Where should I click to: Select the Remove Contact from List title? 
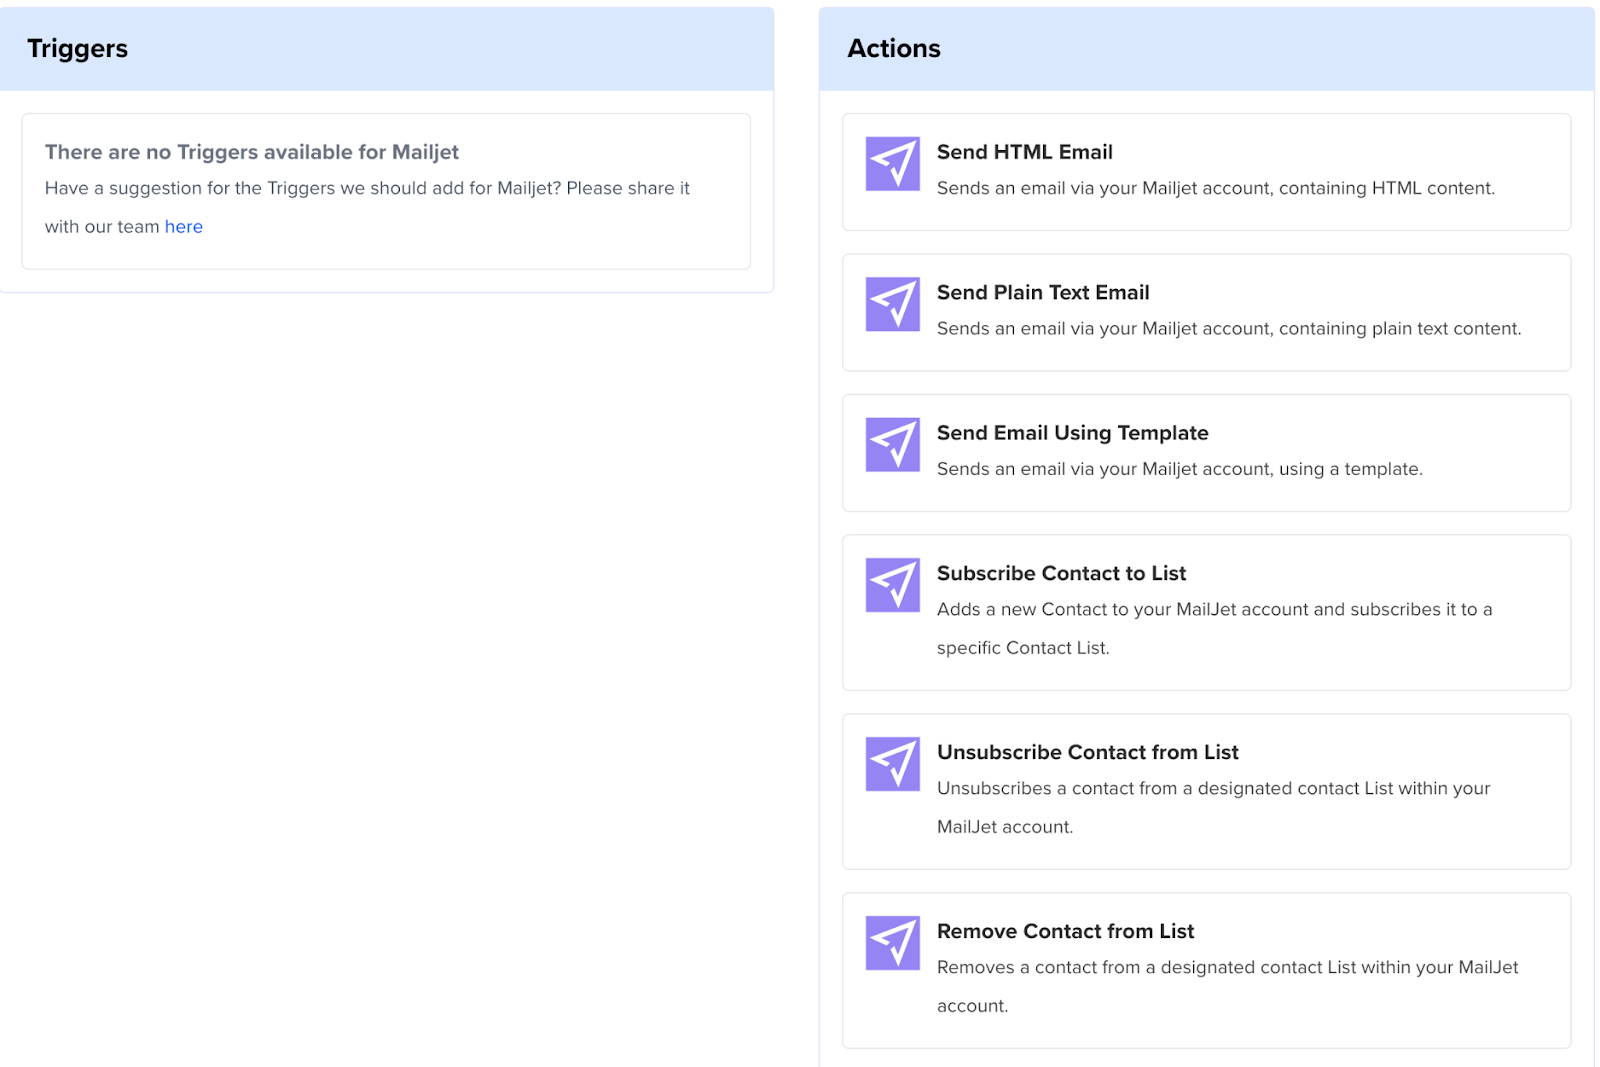(x=1065, y=932)
